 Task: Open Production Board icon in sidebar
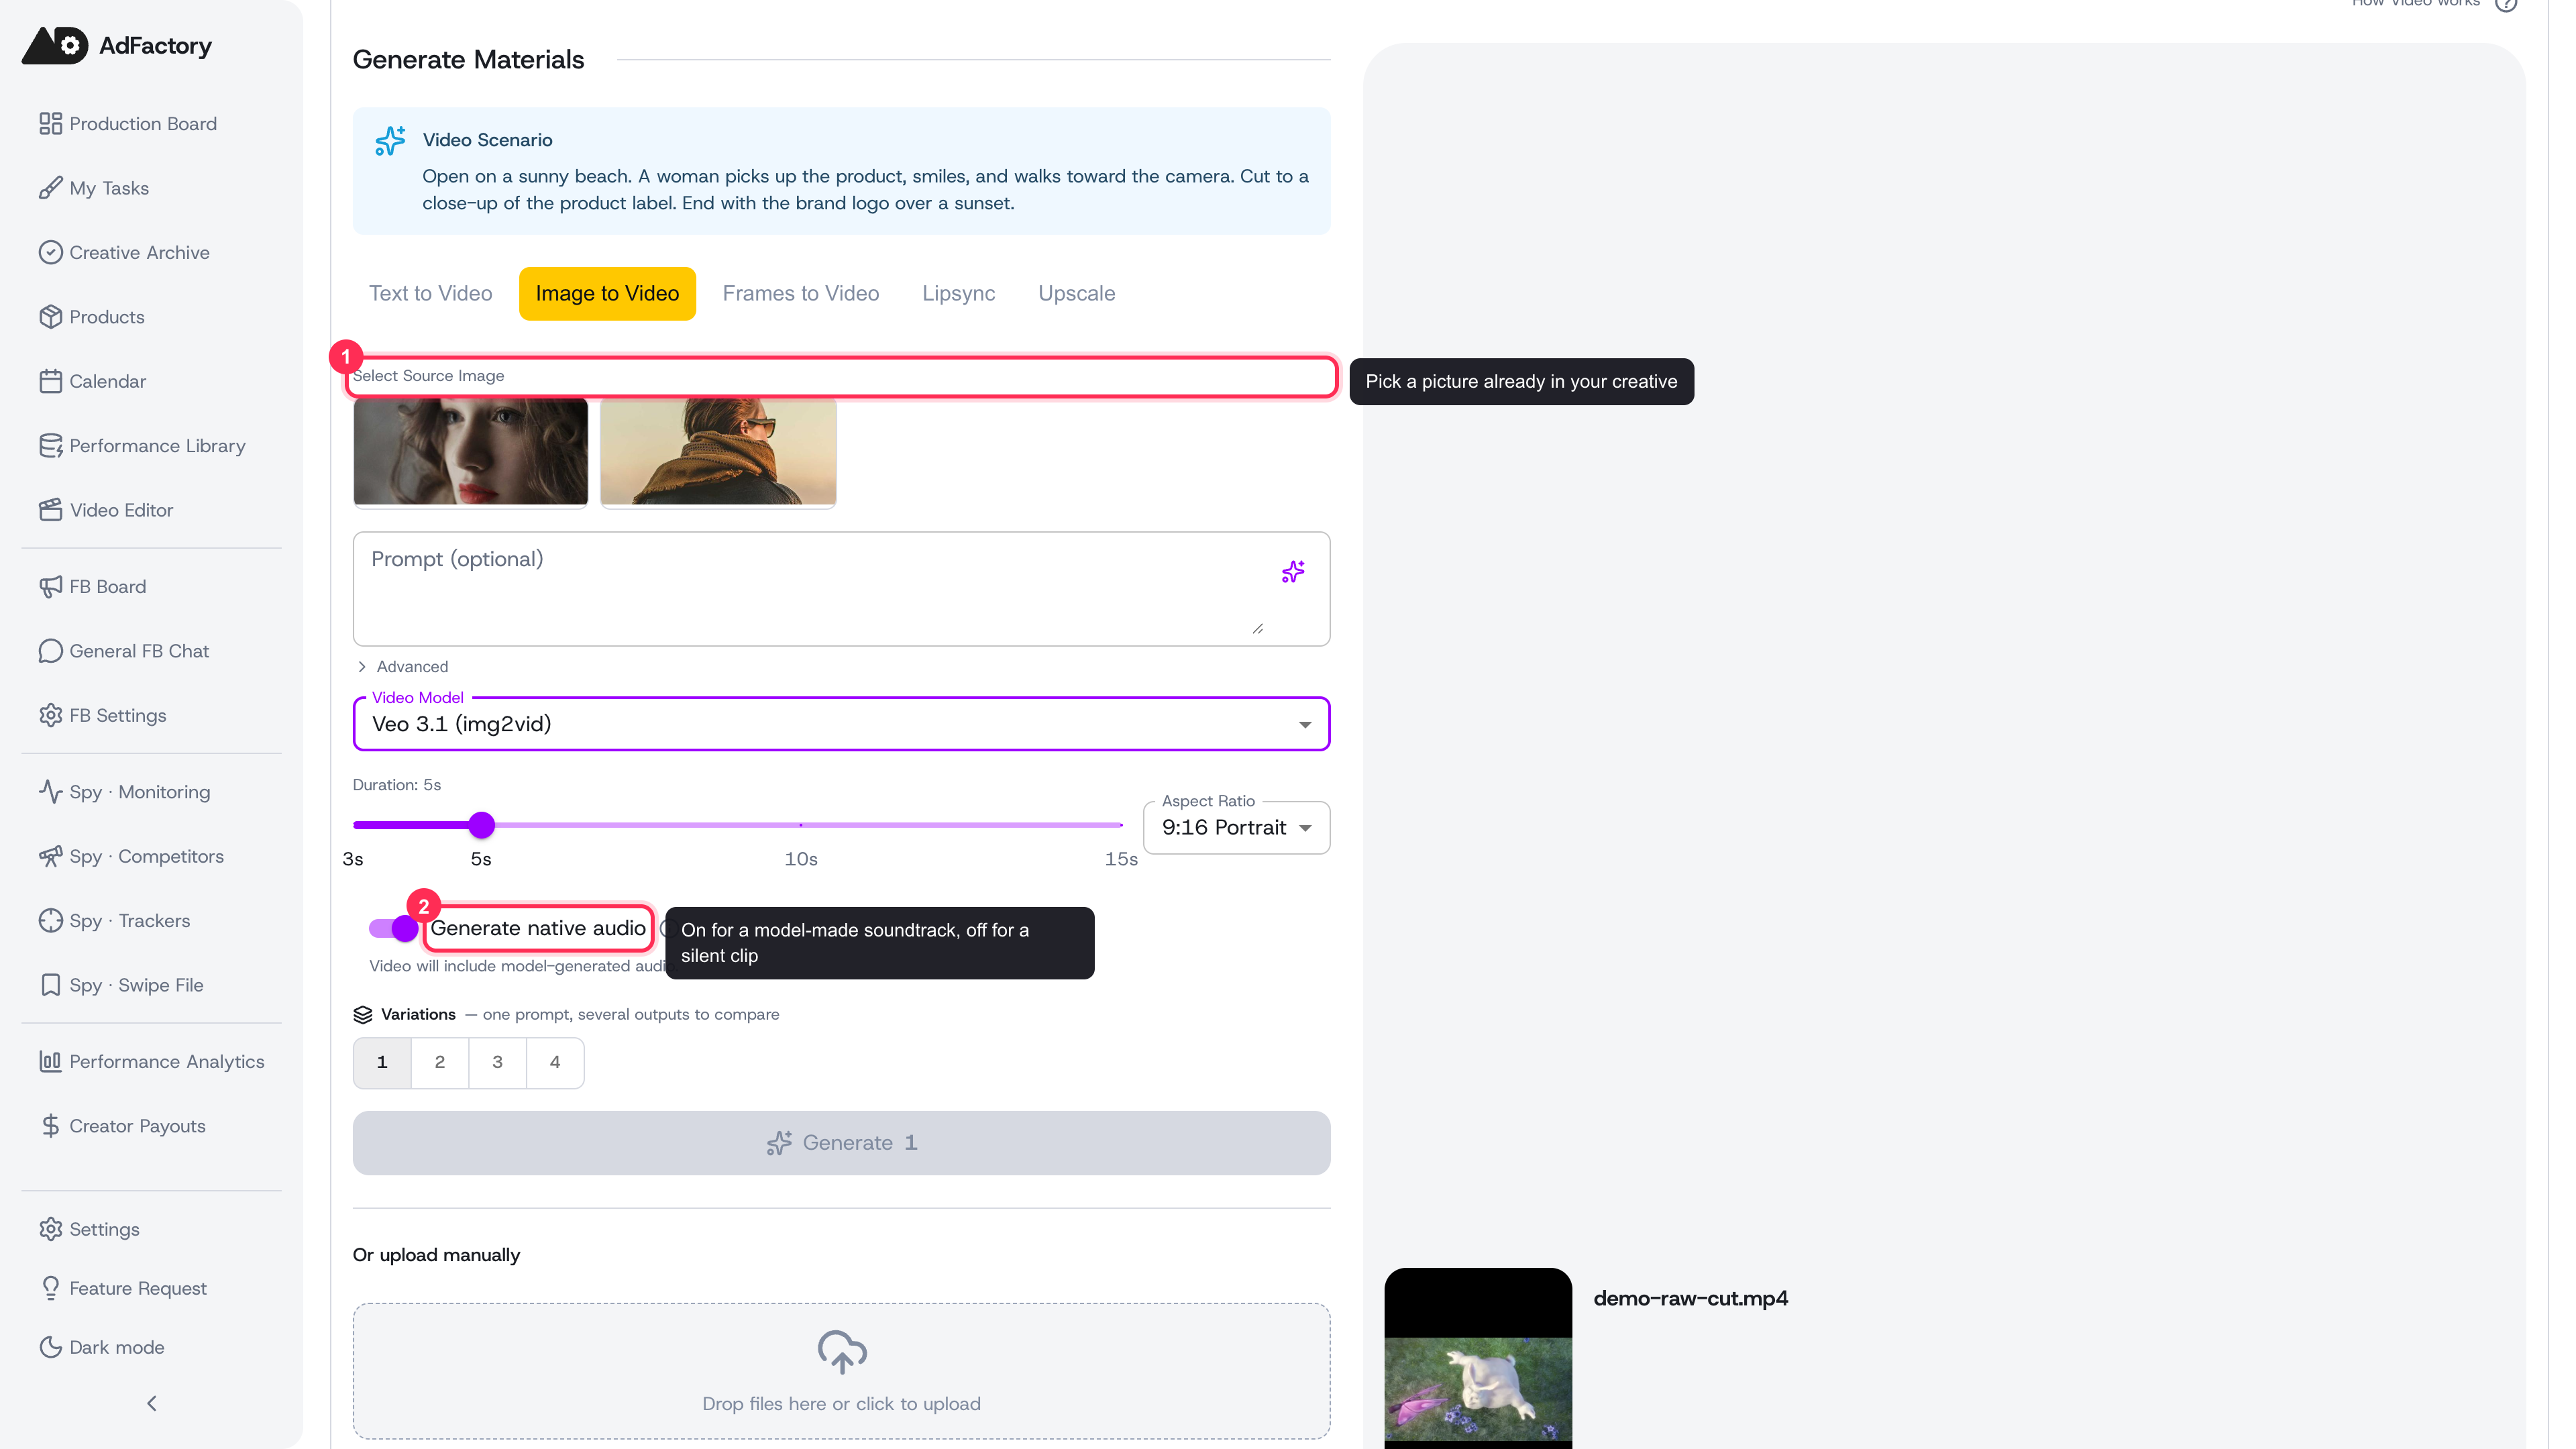50,123
